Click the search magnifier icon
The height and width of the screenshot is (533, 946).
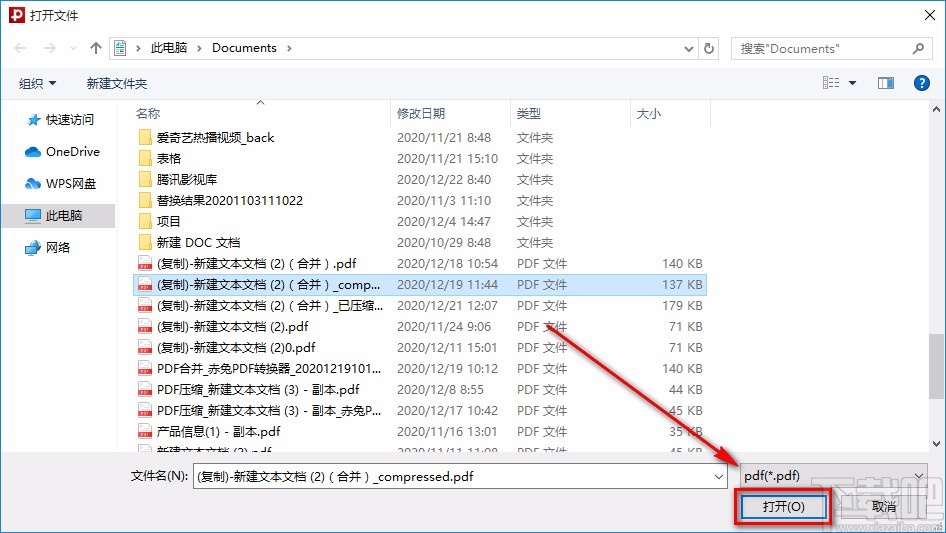pyautogui.click(x=918, y=48)
